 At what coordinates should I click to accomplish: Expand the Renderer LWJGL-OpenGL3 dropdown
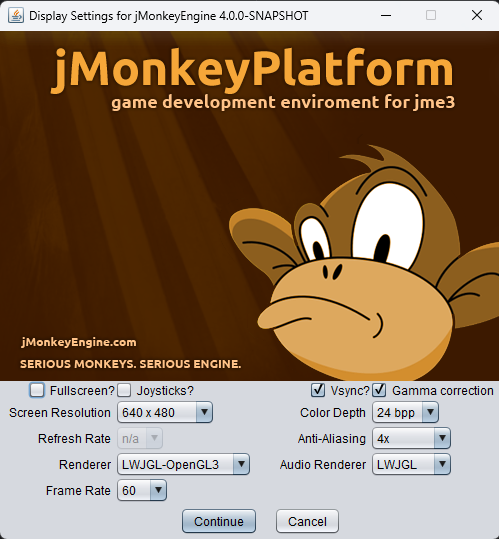[x=183, y=464]
